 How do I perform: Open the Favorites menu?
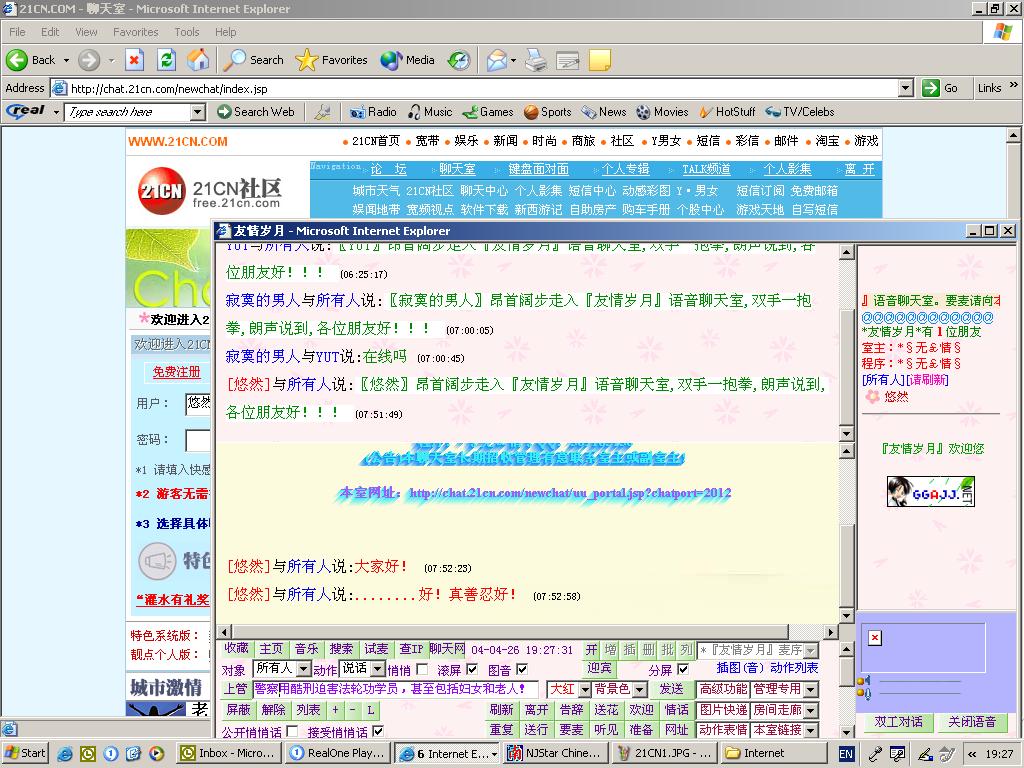click(x=136, y=32)
